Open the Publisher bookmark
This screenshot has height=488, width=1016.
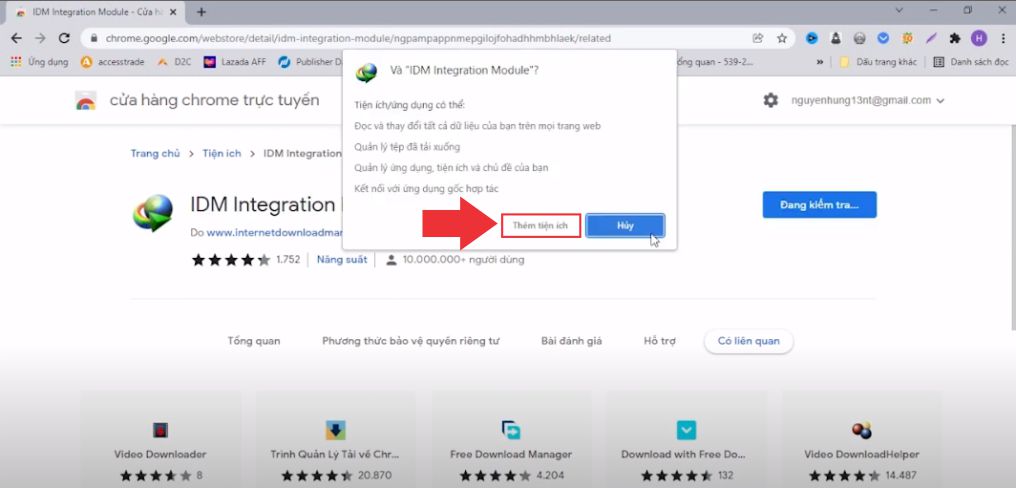click(310, 62)
